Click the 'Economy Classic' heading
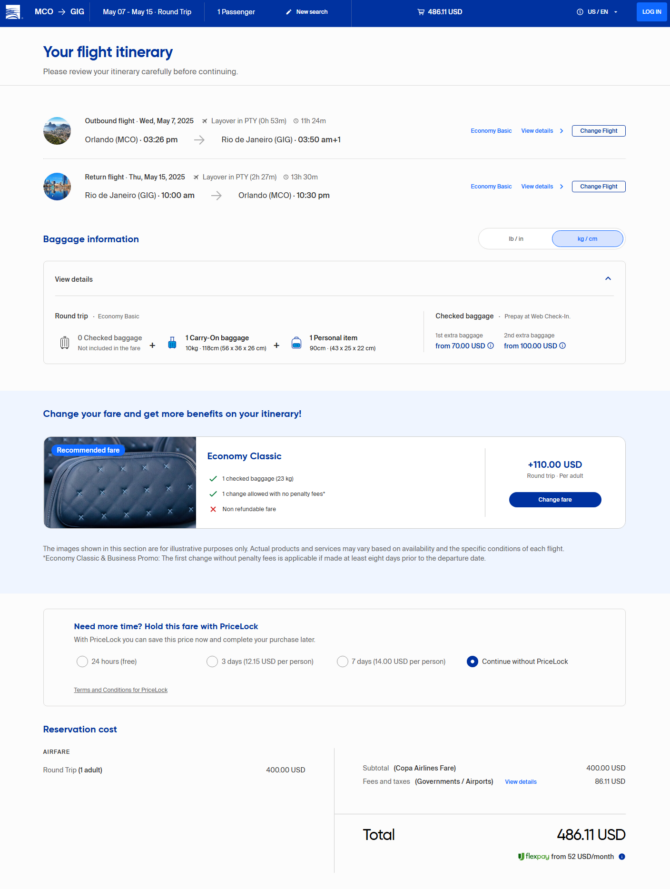The height and width of the screenshot is (889, 670). click(x=244, y=456)
